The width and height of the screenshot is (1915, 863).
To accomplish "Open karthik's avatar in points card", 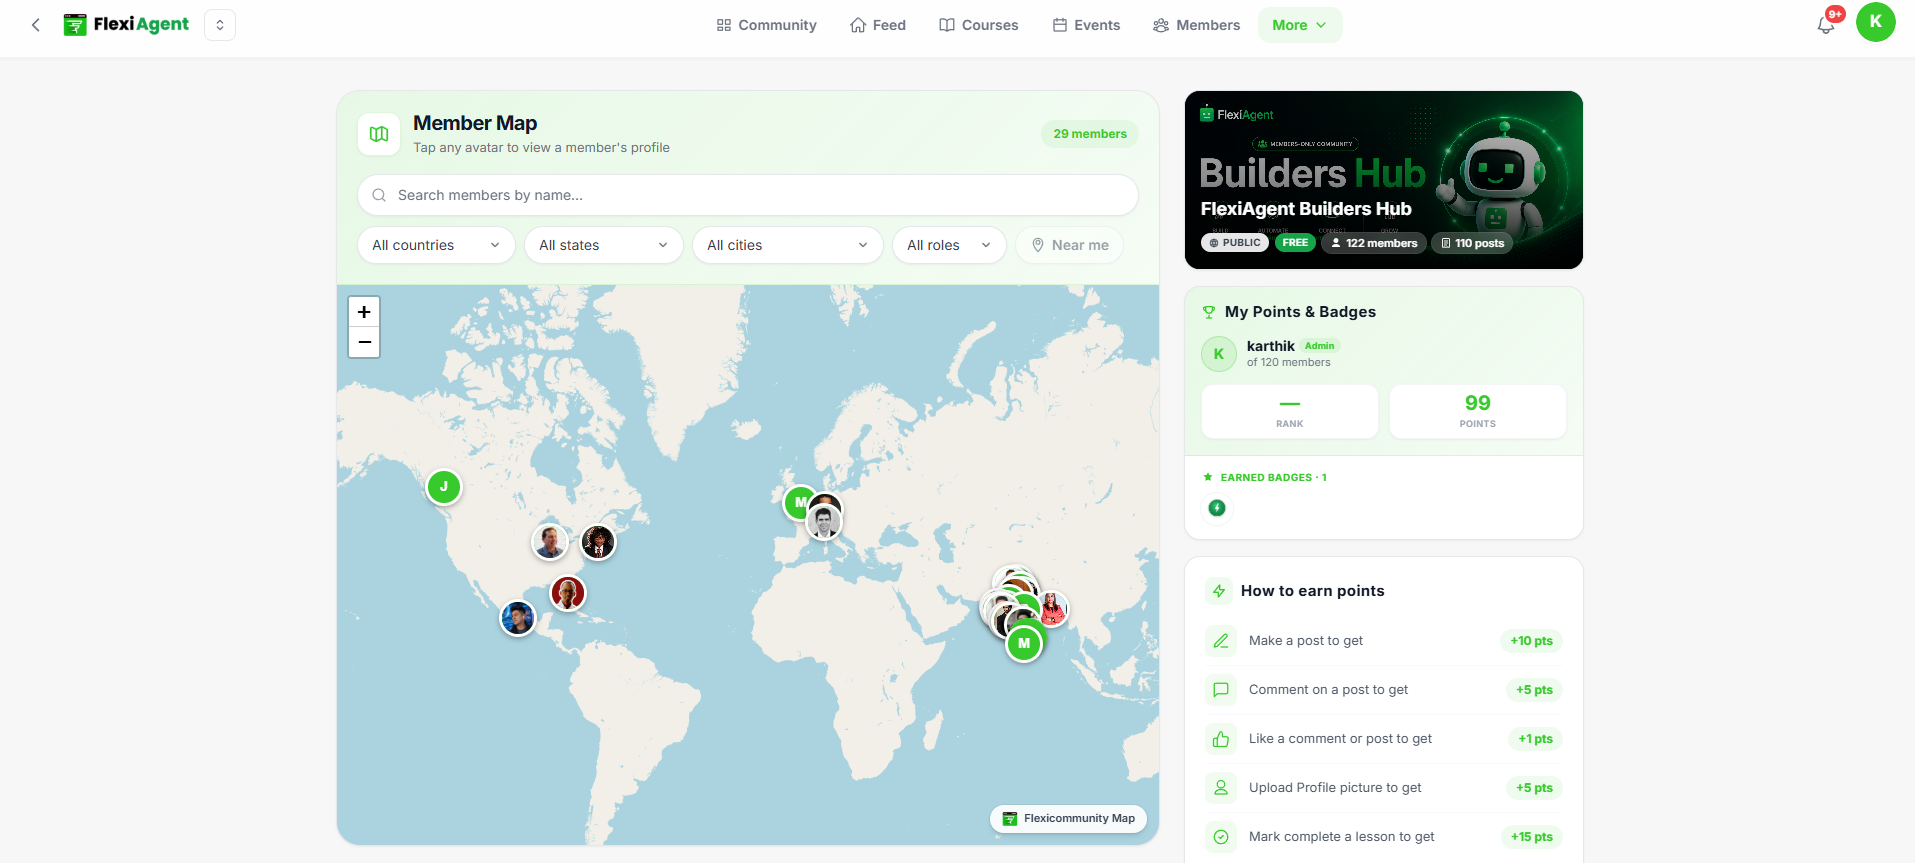I will coord(1219,354).
